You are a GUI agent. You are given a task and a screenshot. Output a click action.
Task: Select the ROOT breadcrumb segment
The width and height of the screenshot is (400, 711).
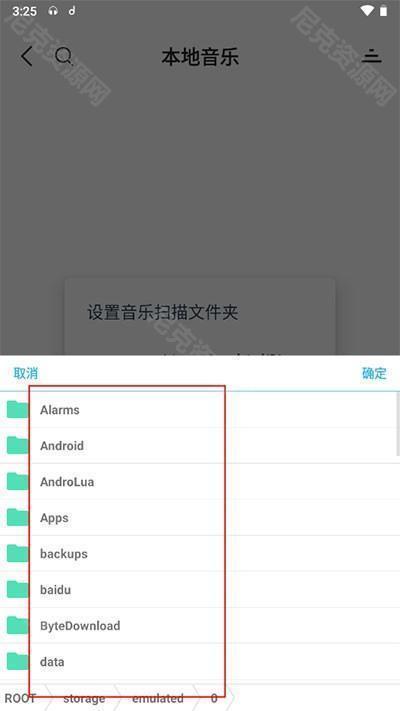pyautogui.click(x=20, y=698)
